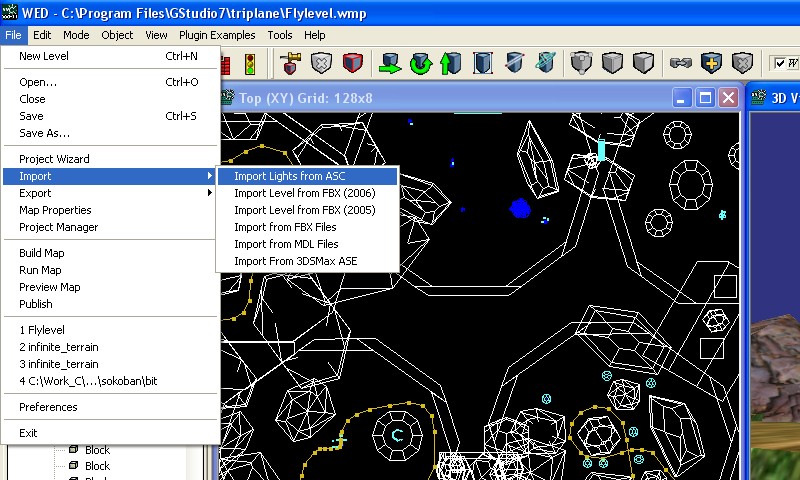Viewport: 800px width, 480px height.
Task: Choose Save in the File menu
Action: (111, 116)
